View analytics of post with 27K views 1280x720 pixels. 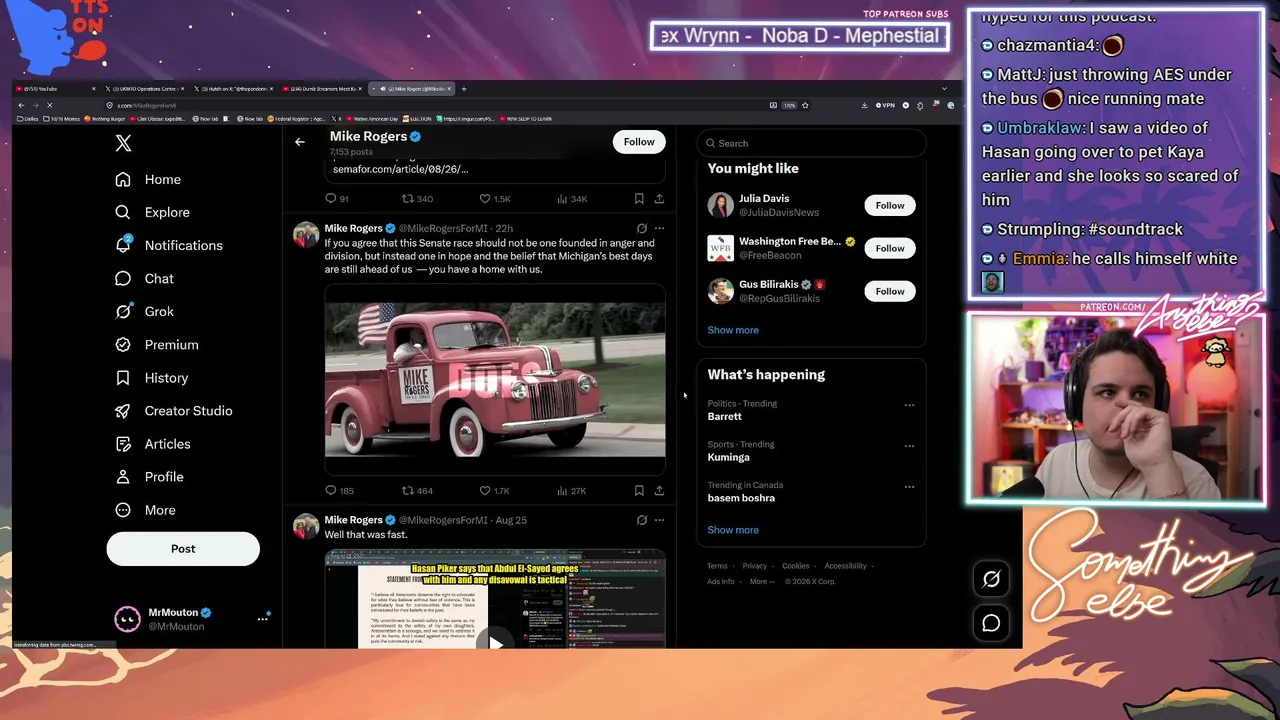click(x=572, y=491)
